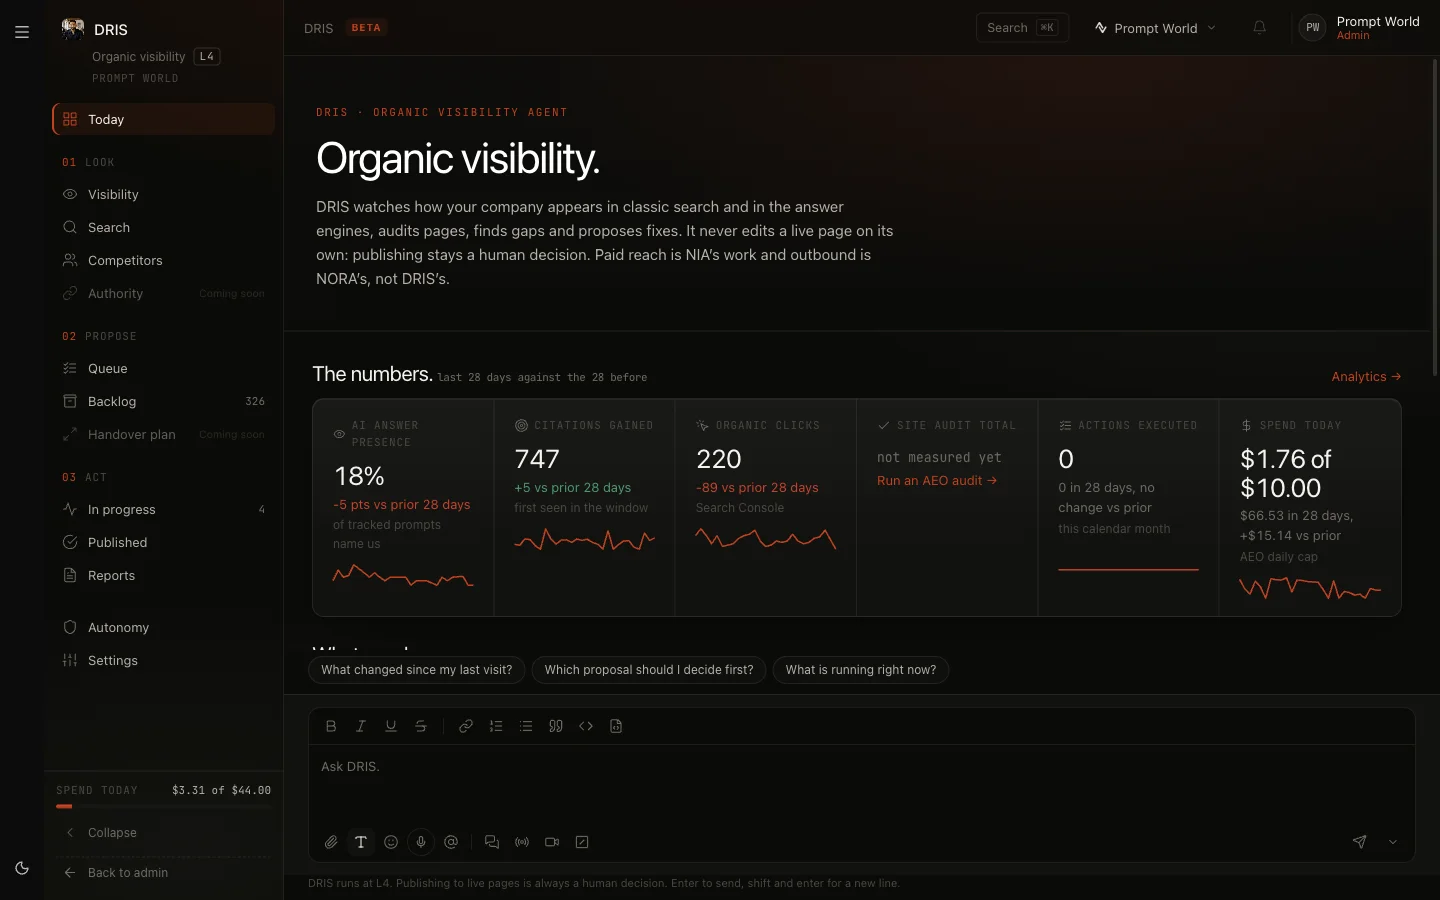Screen dimensions: 1440x900
Task: Toggle the sidebar with the hamburger menu
Action: coord(22,32)
